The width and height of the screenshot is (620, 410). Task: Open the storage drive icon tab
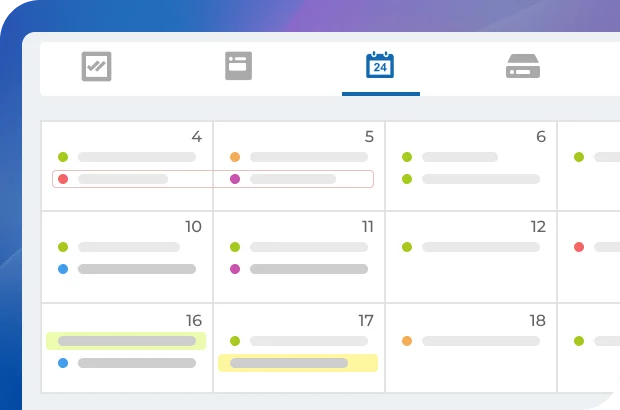click(523, 67)
